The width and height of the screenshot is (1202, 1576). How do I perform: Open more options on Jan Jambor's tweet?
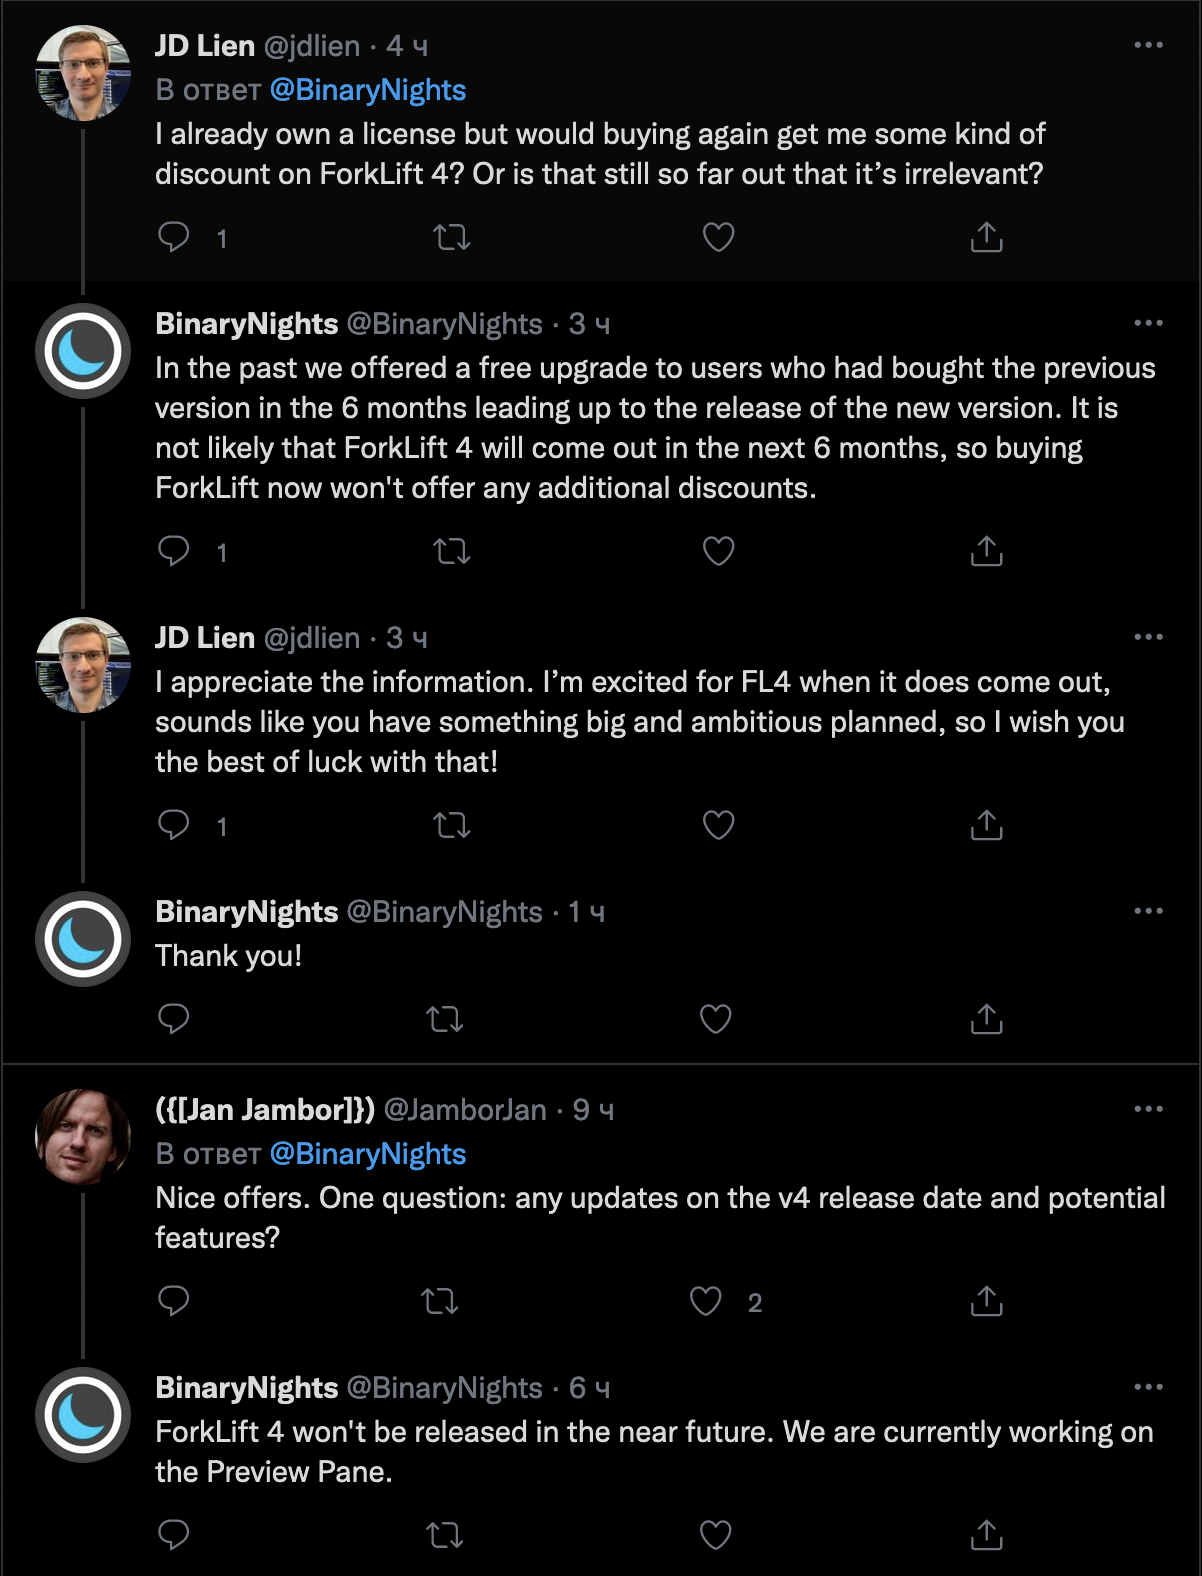point(1148,1109)
